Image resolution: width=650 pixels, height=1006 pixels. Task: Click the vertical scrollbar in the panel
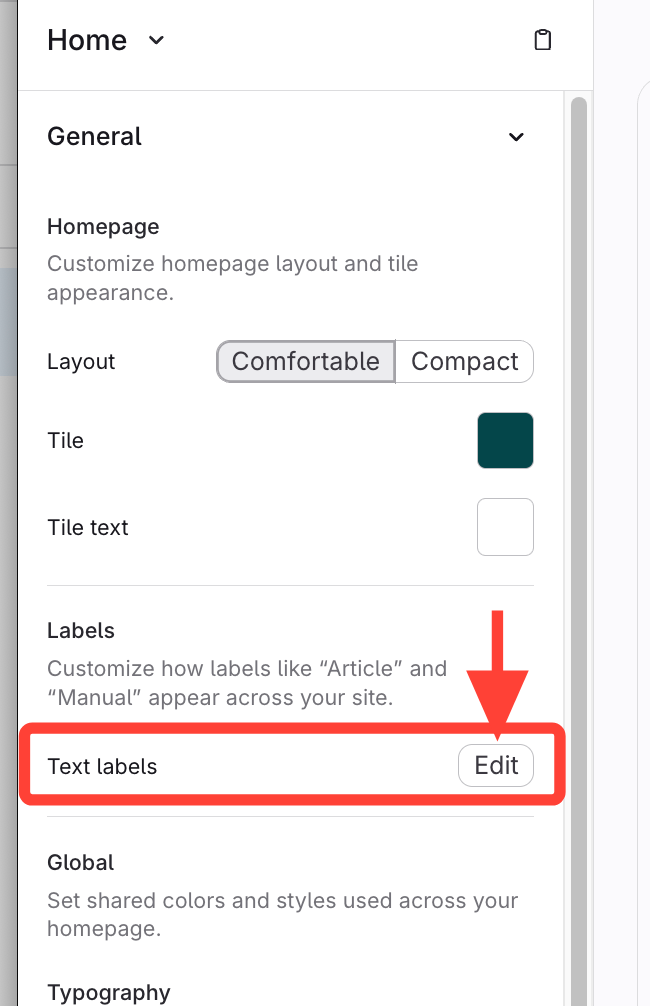pyautogui.click(x=578, y=500)
